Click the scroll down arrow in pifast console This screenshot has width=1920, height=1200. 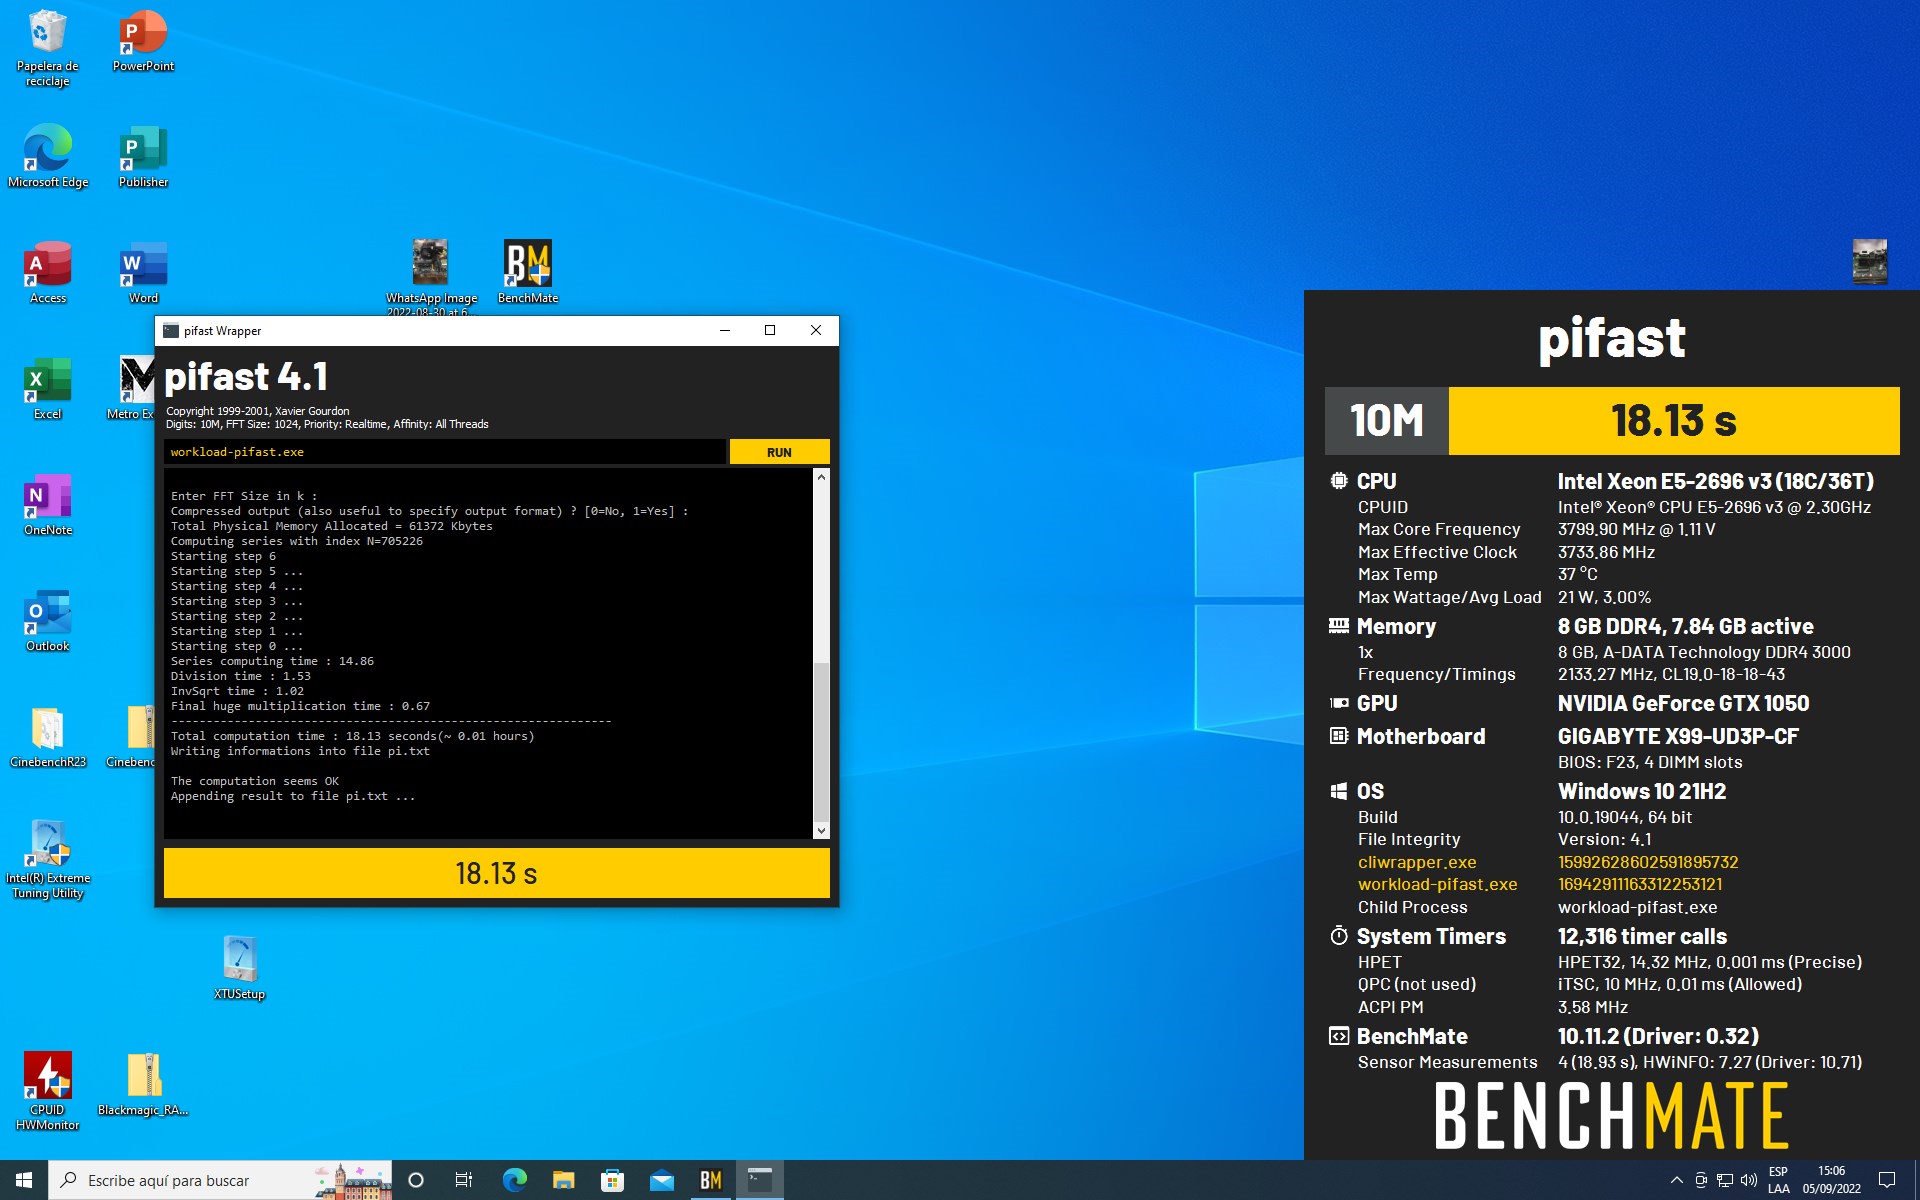(821, 830)
